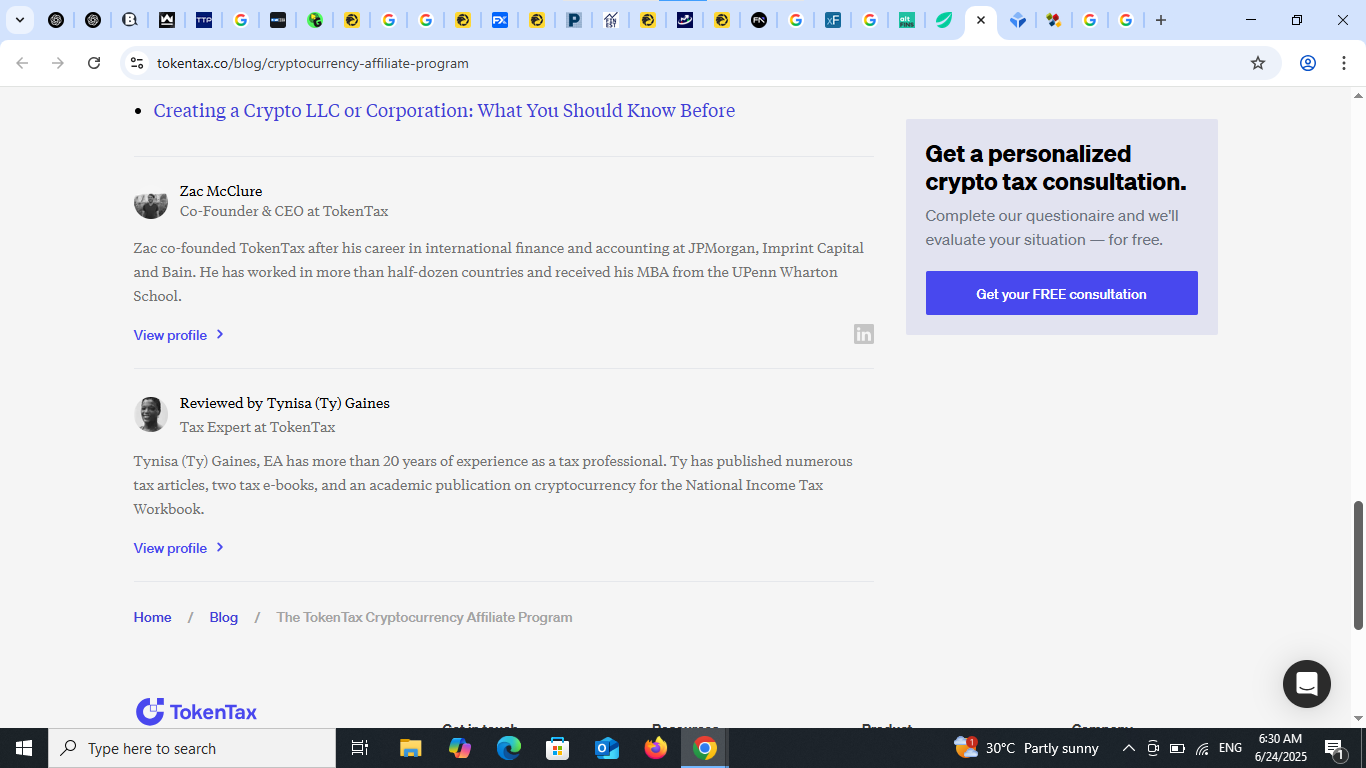View profile of Zac McClure

pyautogui.click(x=170, y=335)
